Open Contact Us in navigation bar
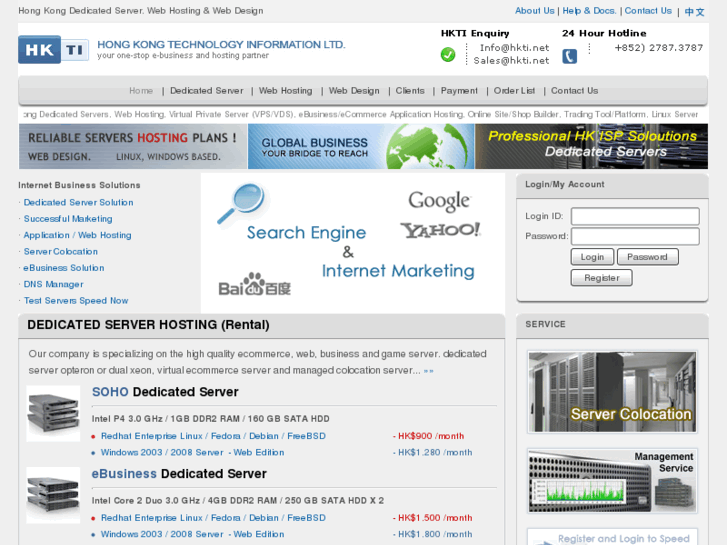The image size is (727, 545). coord(574,91)
